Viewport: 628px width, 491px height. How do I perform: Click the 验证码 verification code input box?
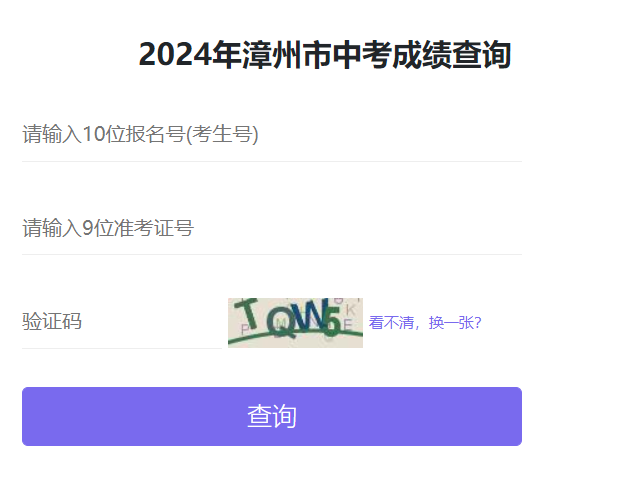pyautogui.click(x=120, y=322)
